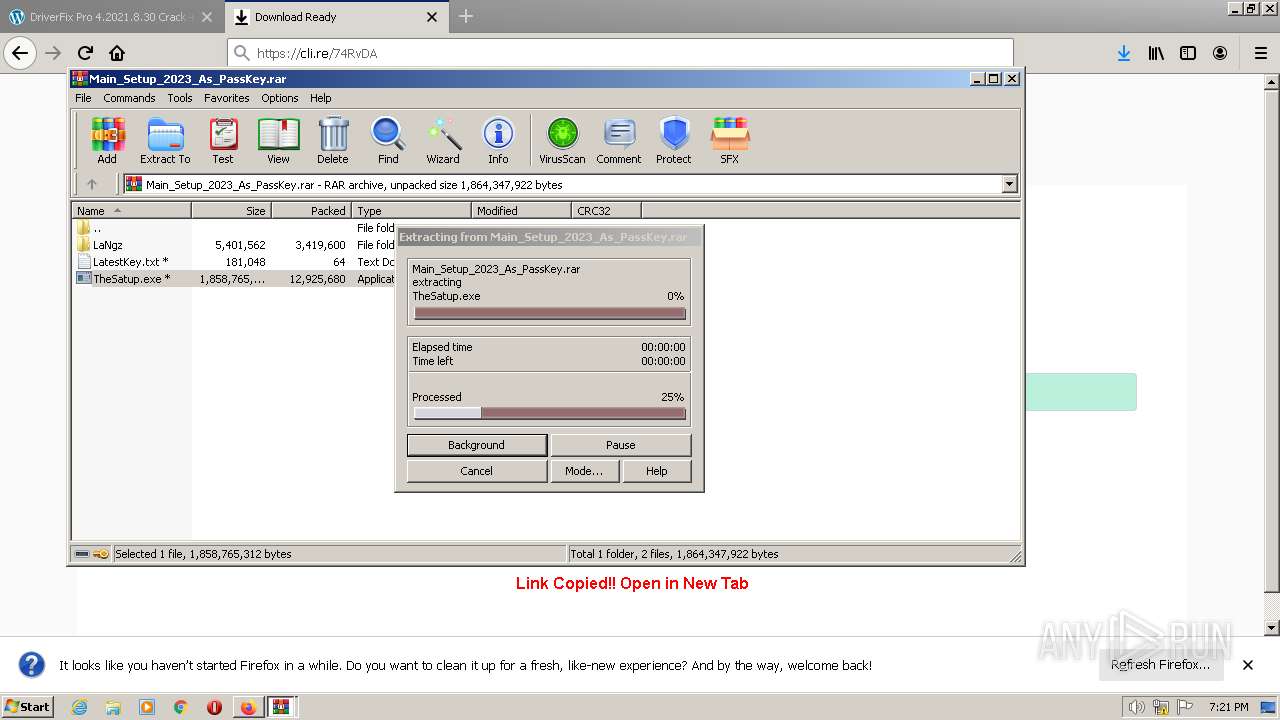Select the Download Ready tab
The image size is (1280, 720).
click(337, 17)
